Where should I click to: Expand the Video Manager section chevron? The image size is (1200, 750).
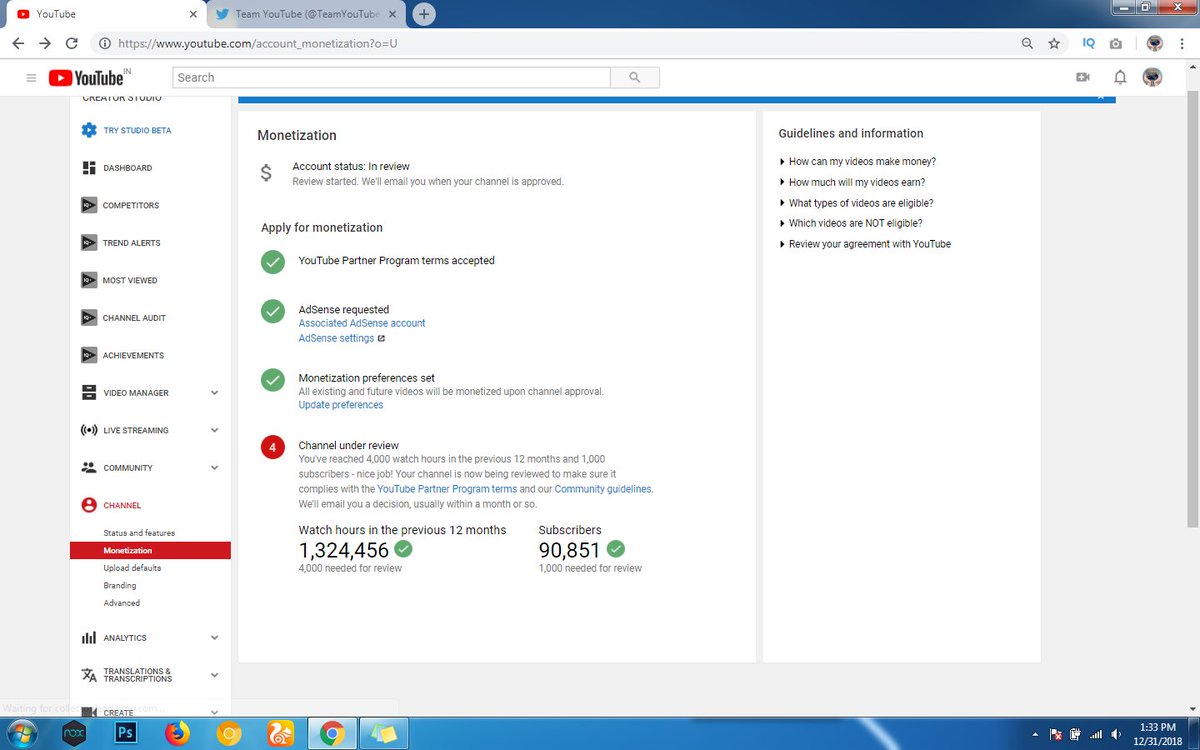(214, 393)
